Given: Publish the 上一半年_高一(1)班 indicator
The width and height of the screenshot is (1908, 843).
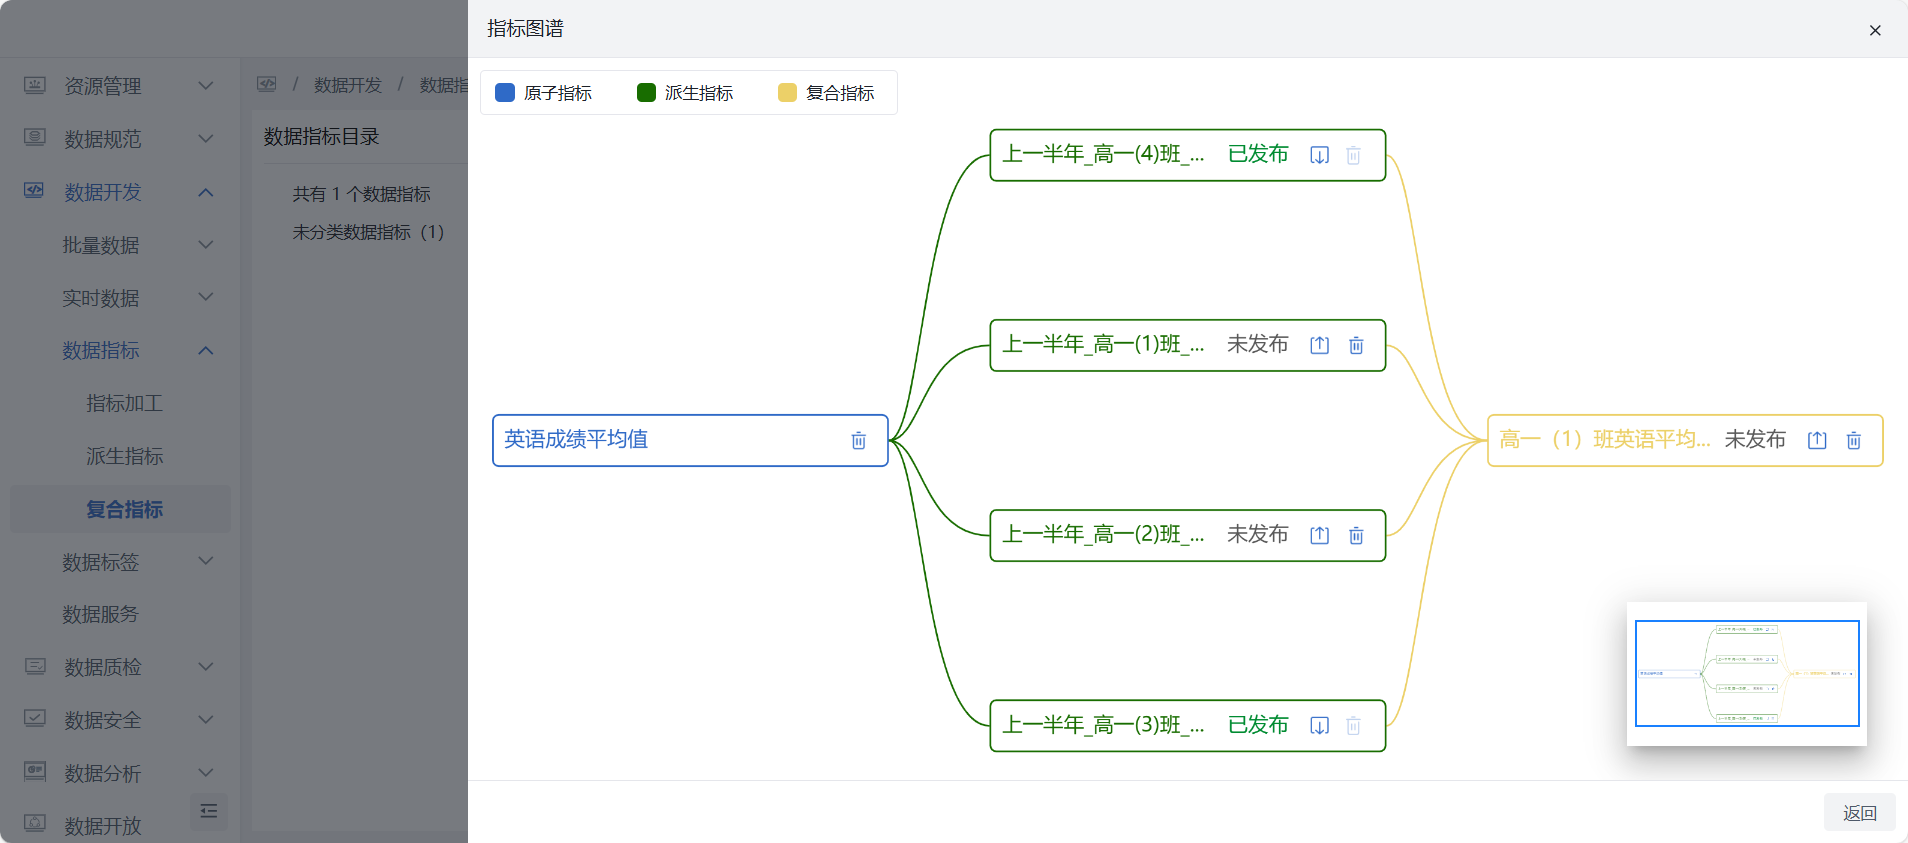Looking at the screenshot, I should tap(1320, 345).
